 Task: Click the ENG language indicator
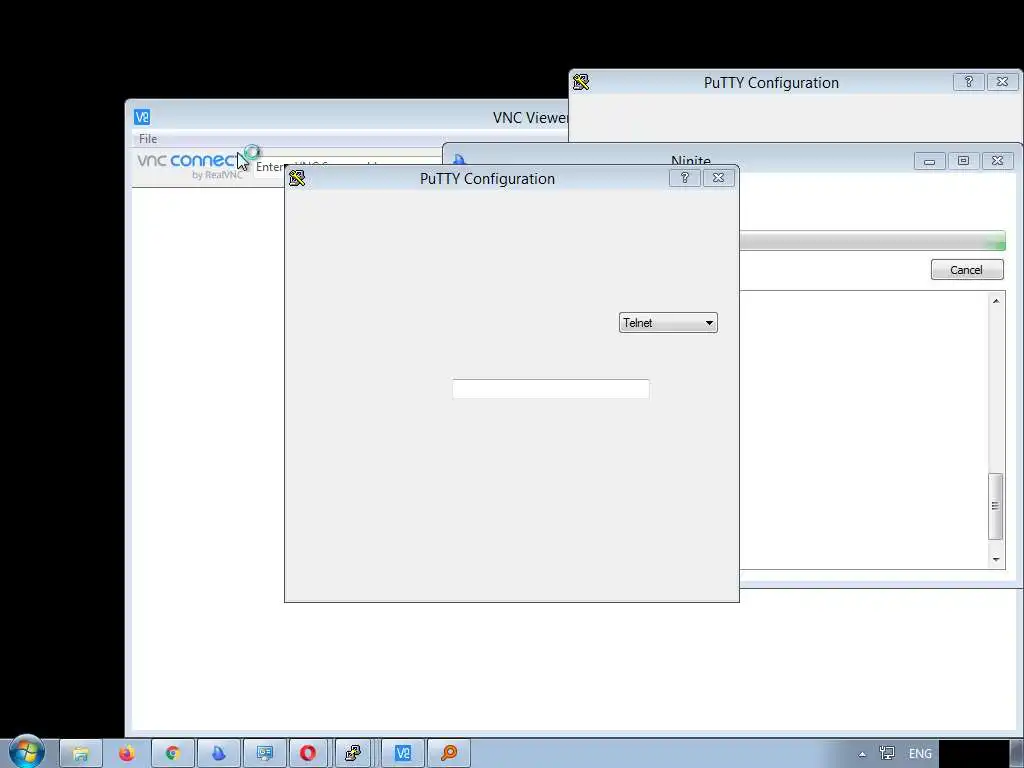pos(920,754)
